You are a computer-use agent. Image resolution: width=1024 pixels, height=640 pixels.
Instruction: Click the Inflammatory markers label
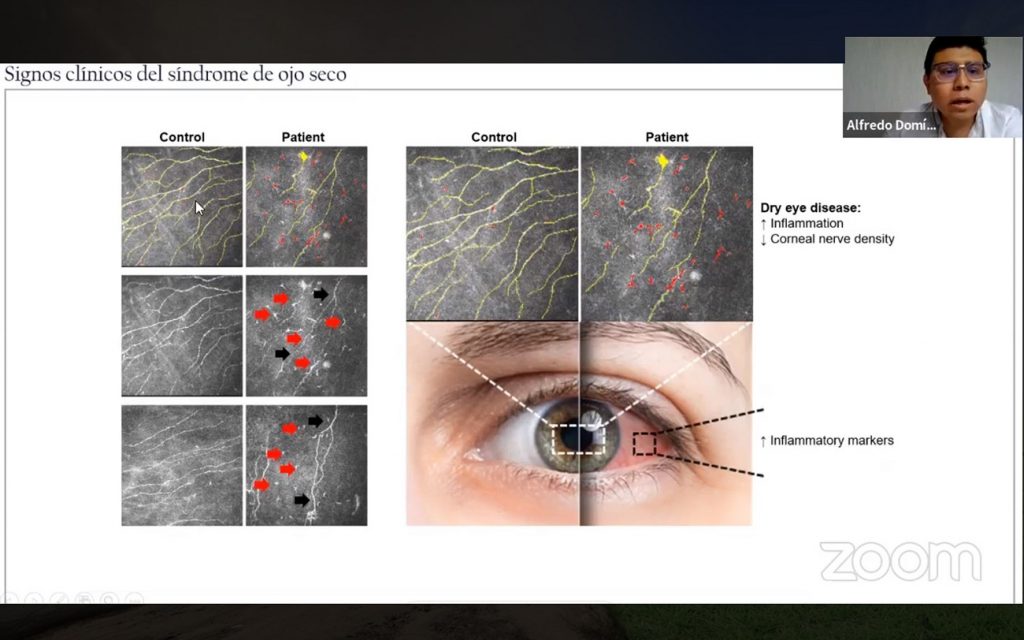(826, 441)
